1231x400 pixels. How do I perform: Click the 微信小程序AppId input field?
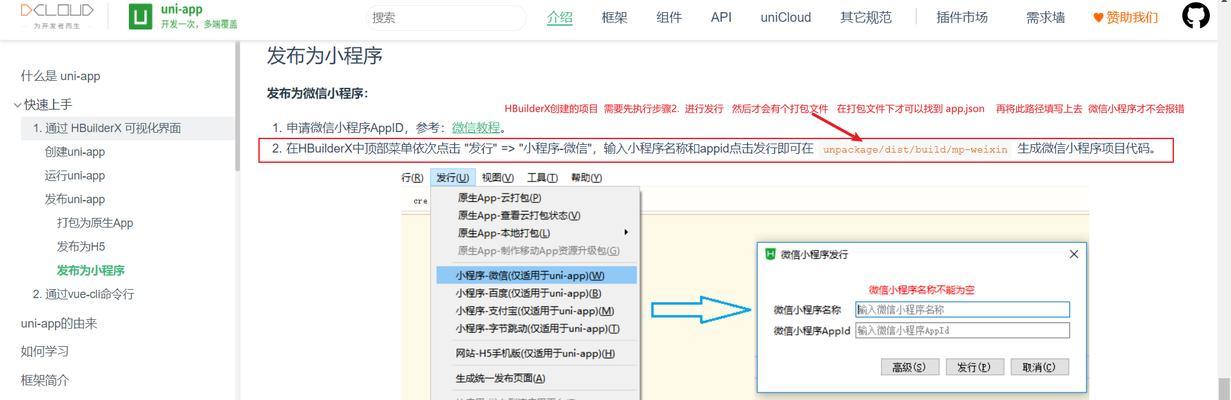point(962,330)
